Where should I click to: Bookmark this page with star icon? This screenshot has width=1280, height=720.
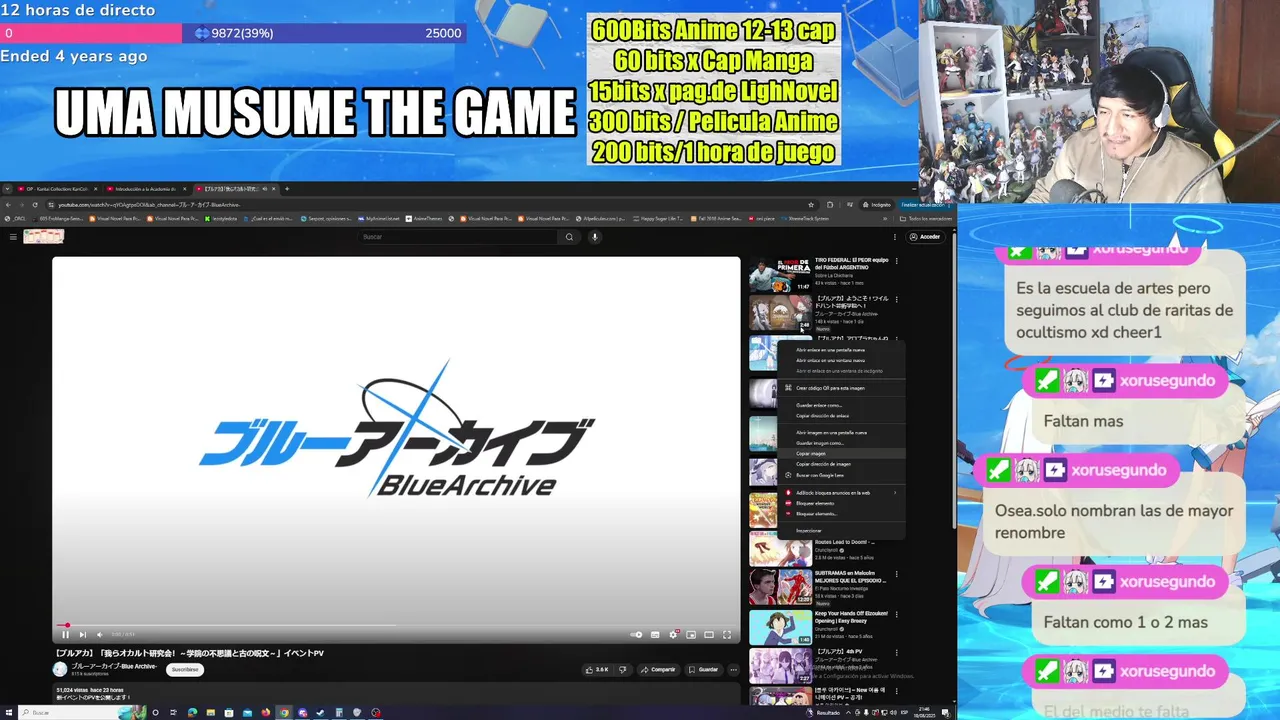(811, 204)
